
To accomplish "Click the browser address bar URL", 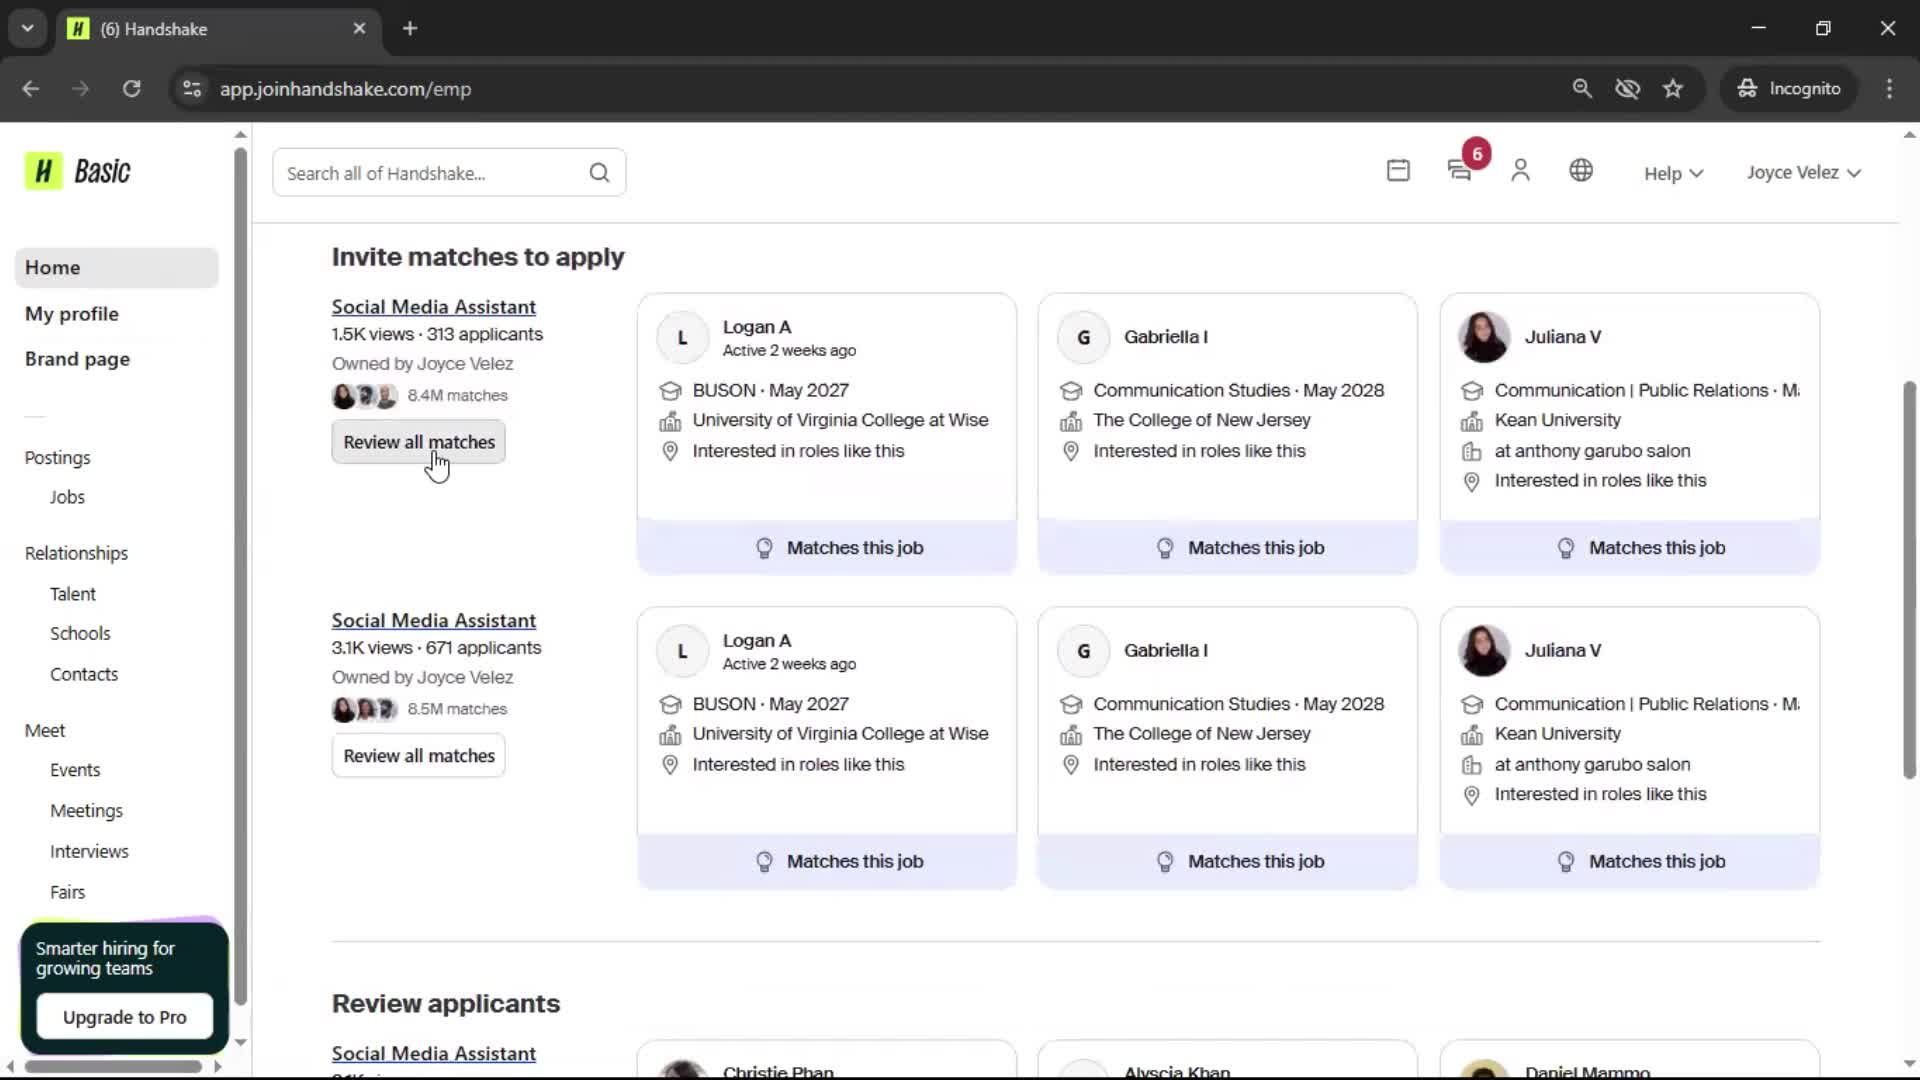I will (x=345, y=89).
